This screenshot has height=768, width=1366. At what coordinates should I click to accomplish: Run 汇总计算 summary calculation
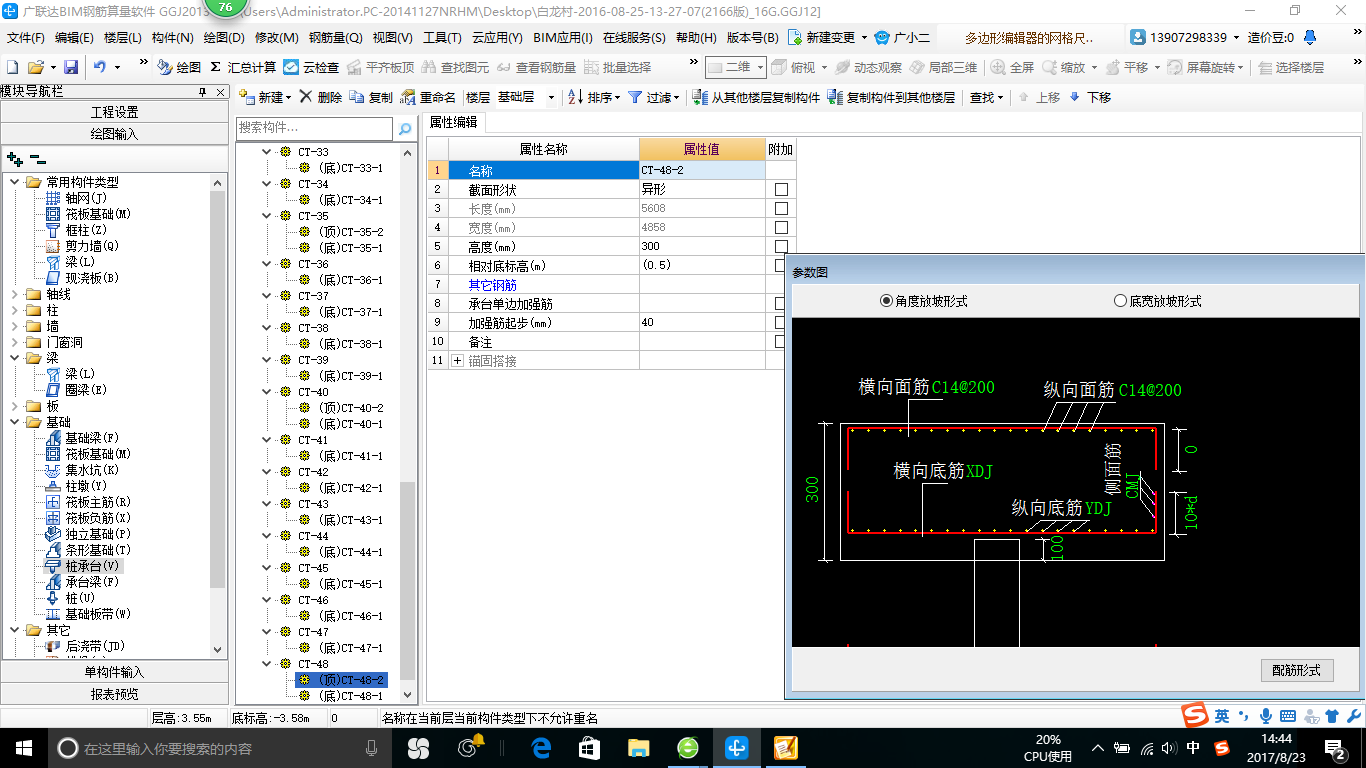pos(243,67)
